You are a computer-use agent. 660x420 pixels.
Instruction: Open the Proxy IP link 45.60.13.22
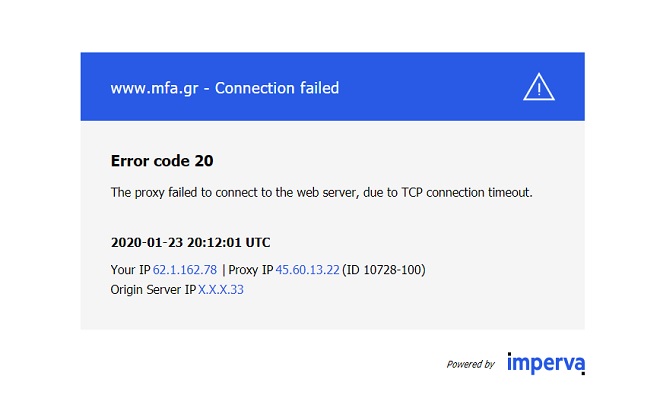[308, 270]
